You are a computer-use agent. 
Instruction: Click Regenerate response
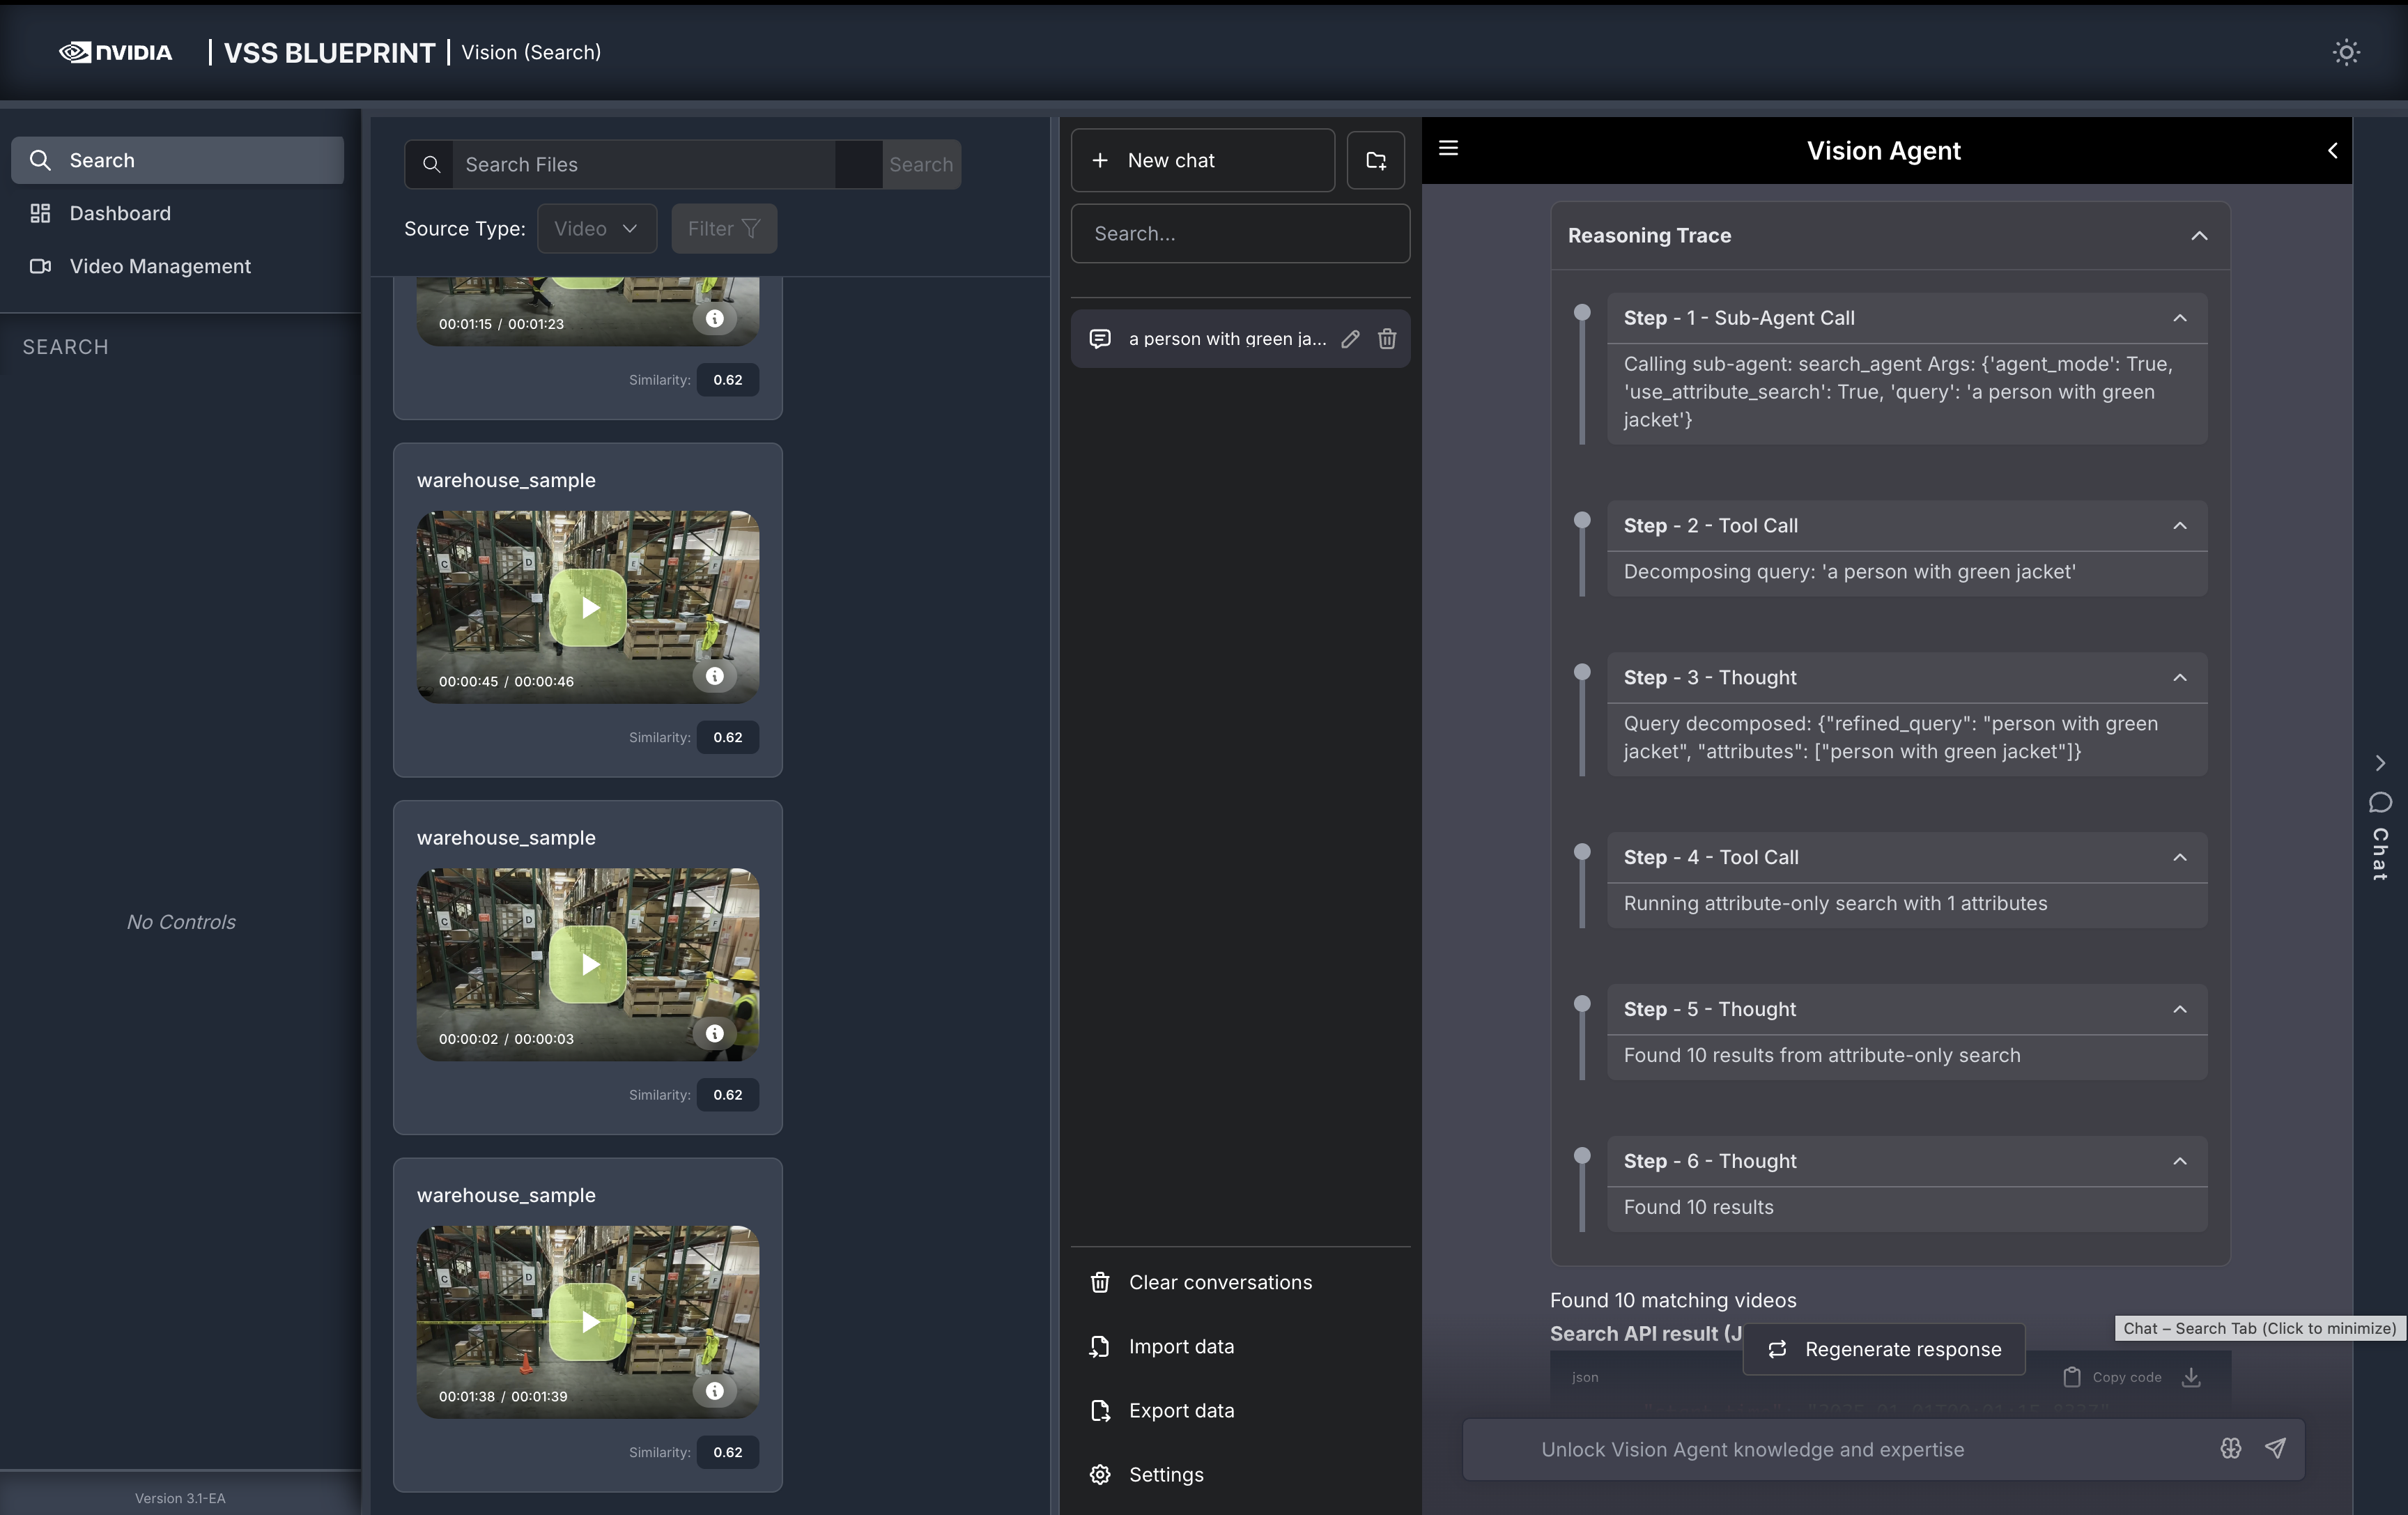pyautogui.click(x=1884, y=1349)
